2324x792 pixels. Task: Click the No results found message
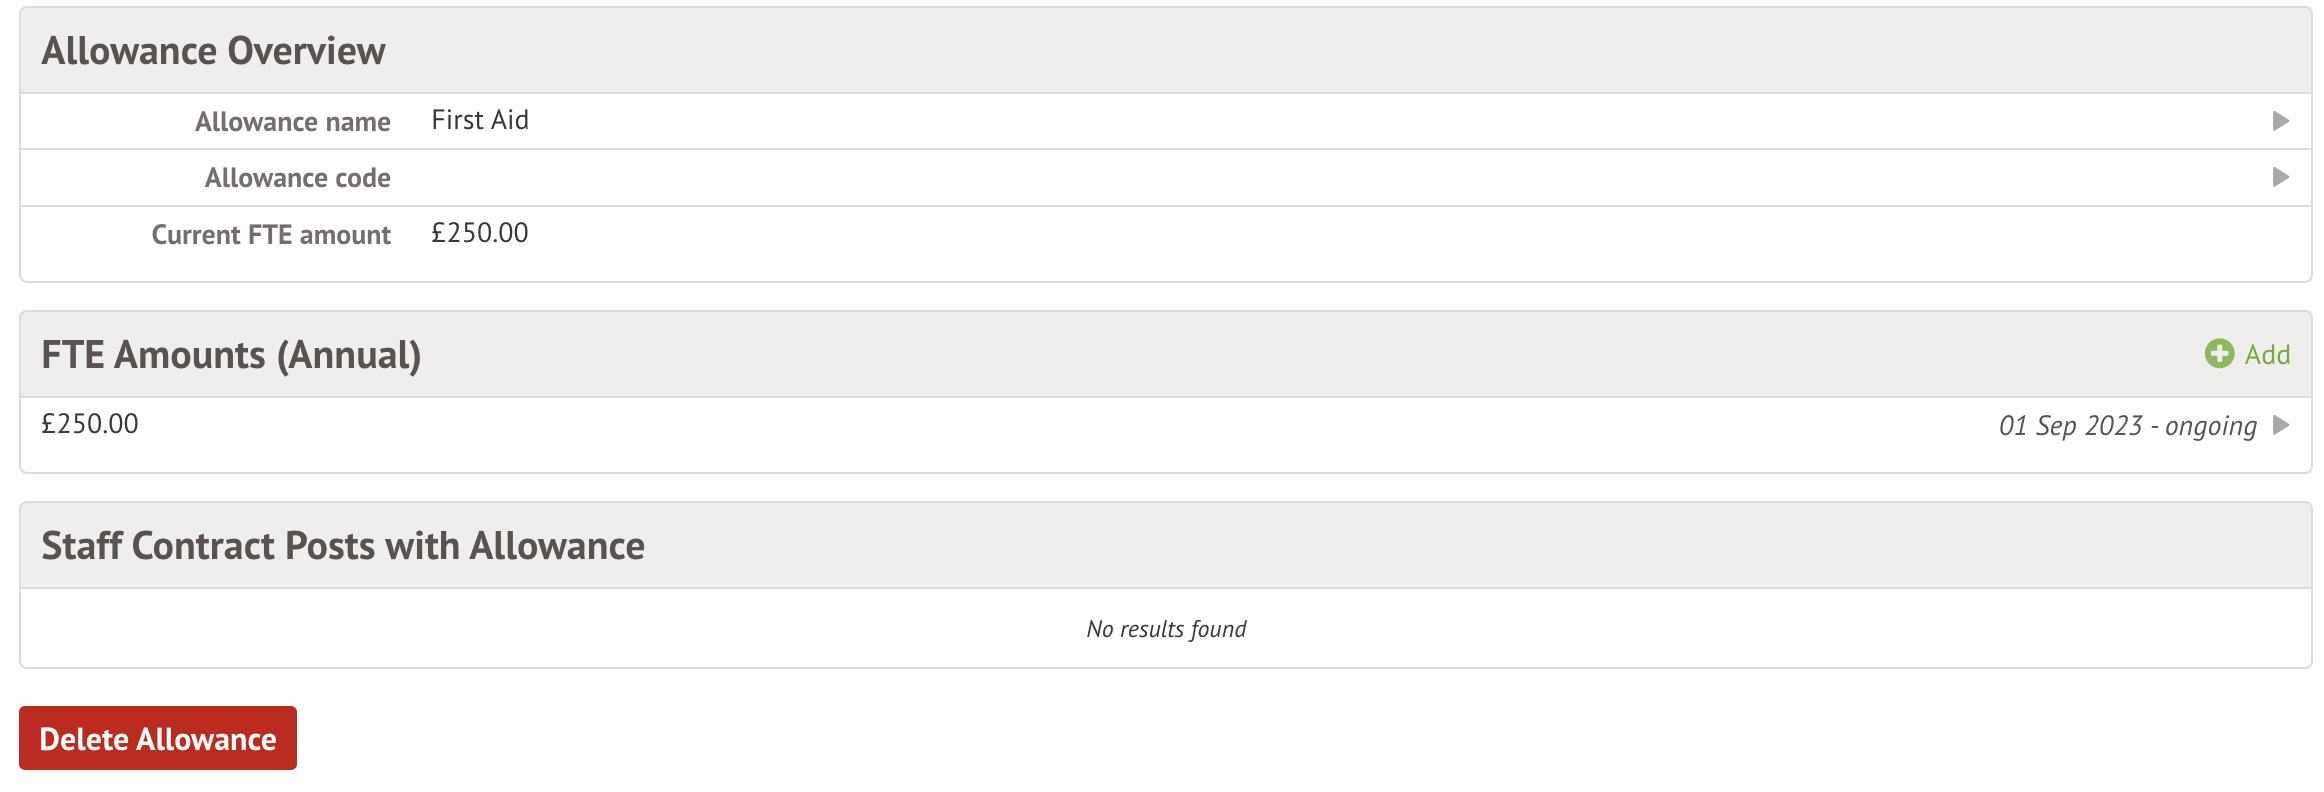(x=1166, y=629)
